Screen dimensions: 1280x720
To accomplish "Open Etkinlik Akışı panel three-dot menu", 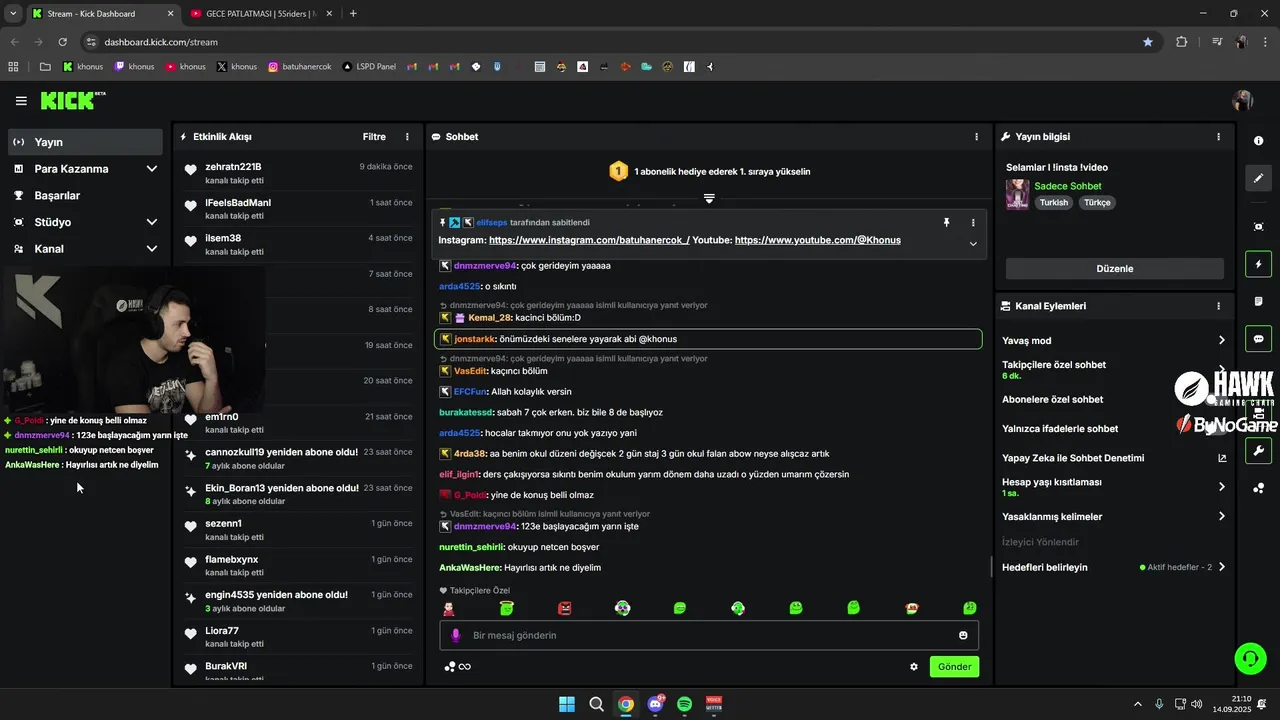I will click(407, 137).
